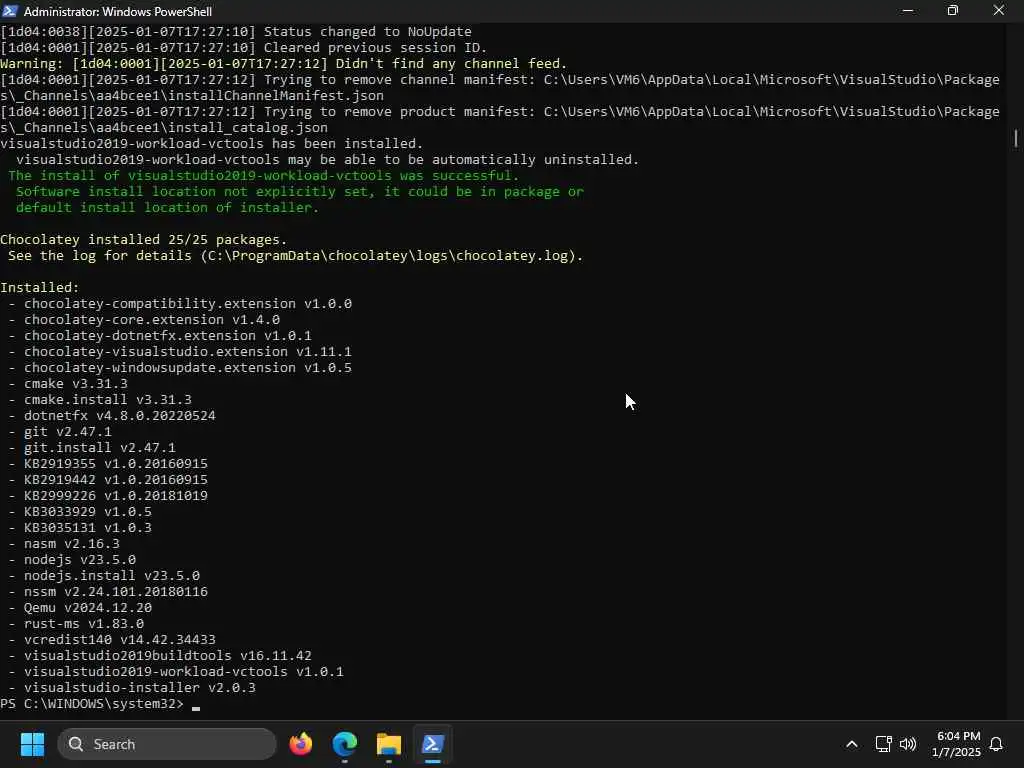
Task: Click the 'chocolatey-core.extension v1.4.0' entry
Action: [x=152, y=319]
